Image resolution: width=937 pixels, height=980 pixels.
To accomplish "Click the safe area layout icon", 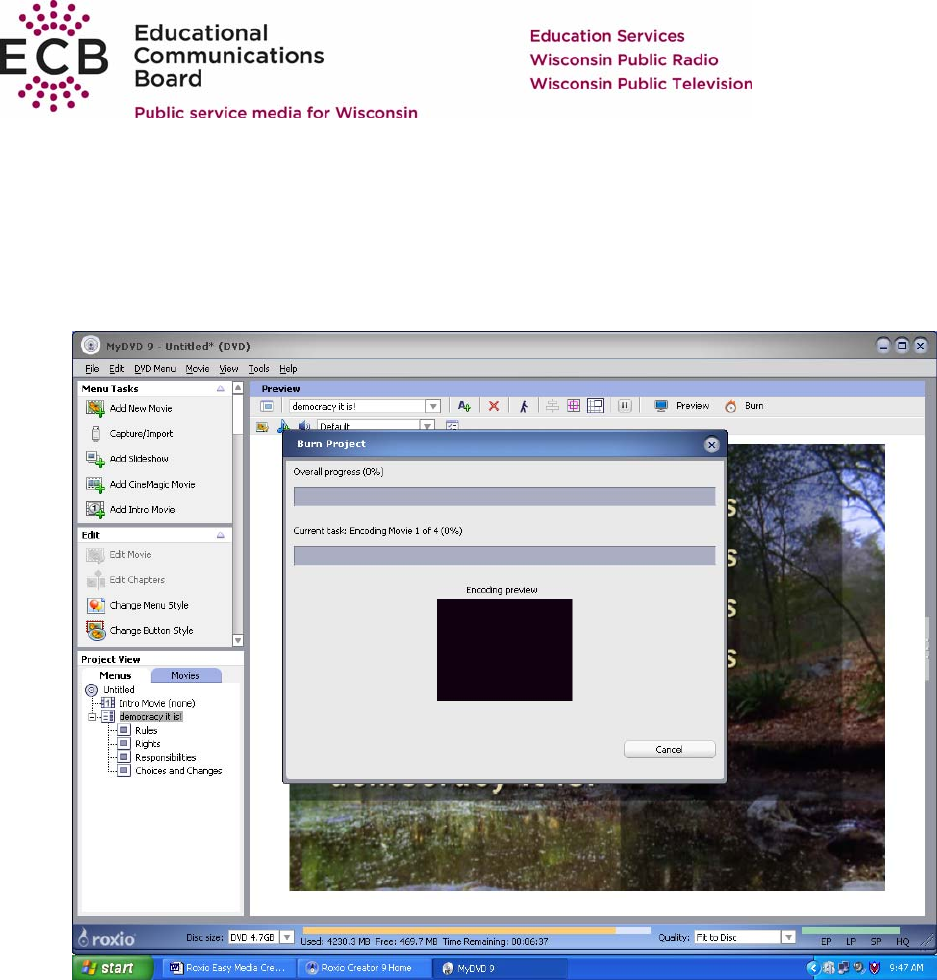I will coord(595,406).
